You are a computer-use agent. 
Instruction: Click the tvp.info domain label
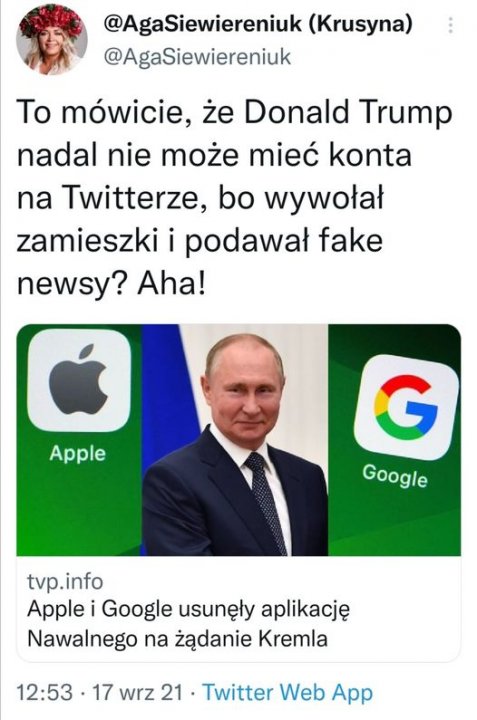coord(65,581)
